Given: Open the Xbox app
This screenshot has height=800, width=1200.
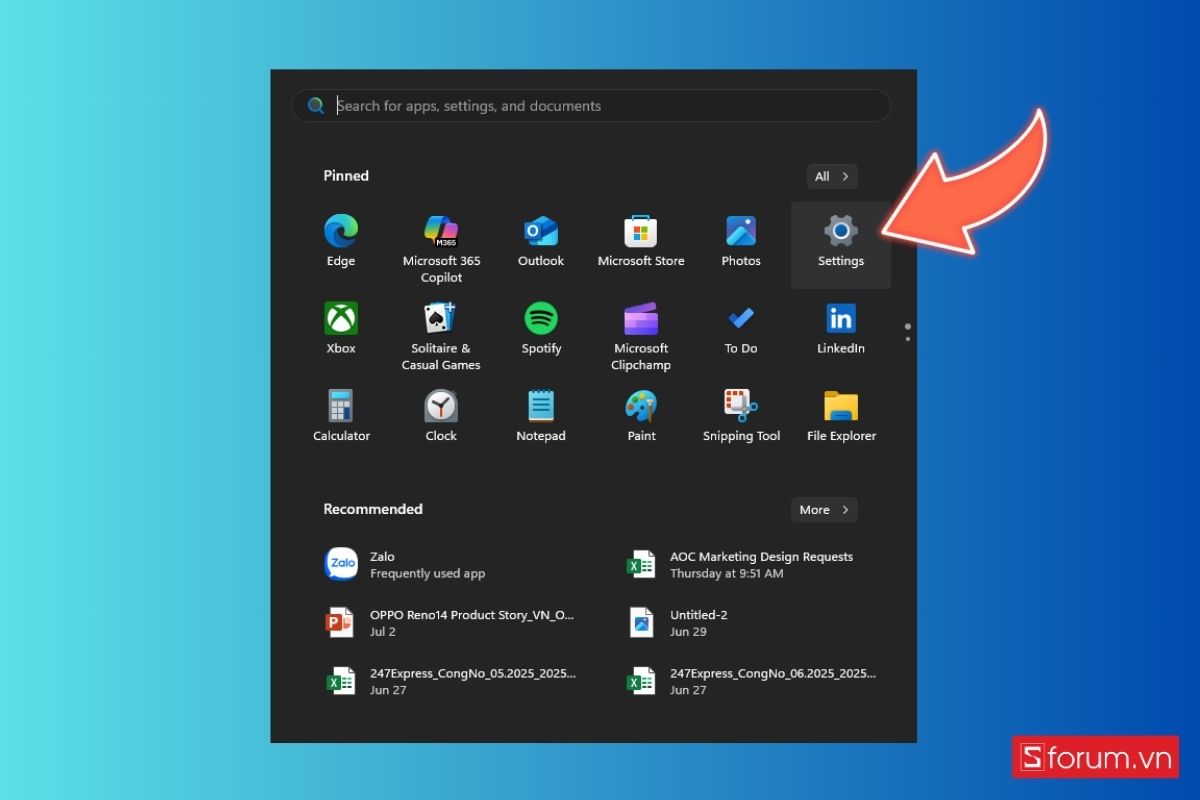Looking at the screenshot, I should 341,330.
